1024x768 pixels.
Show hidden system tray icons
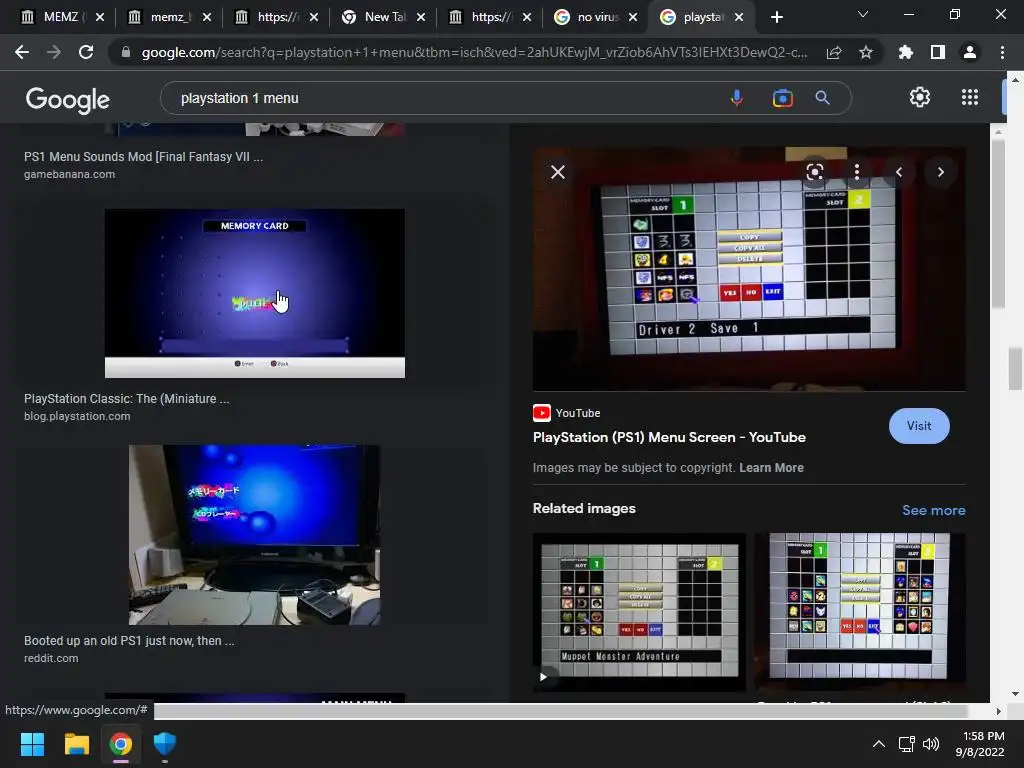click(x=879, y=744)
